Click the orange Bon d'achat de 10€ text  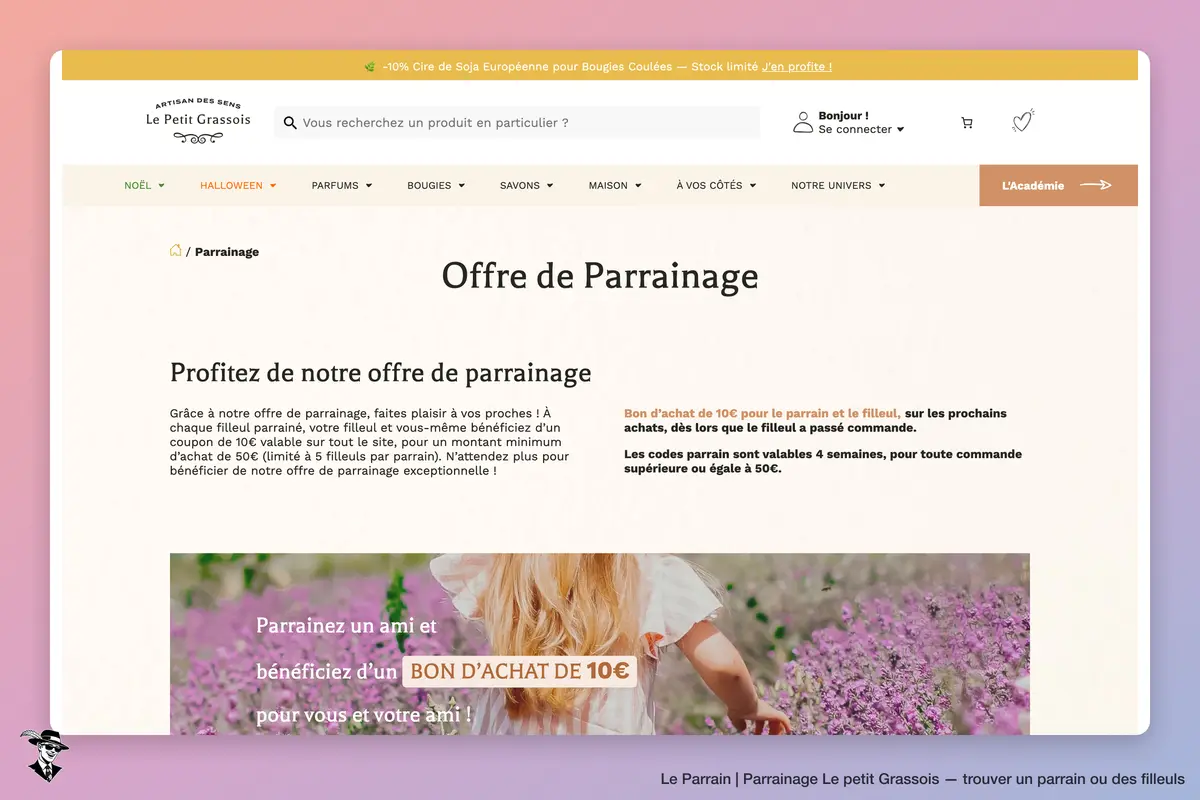point(762,413)
